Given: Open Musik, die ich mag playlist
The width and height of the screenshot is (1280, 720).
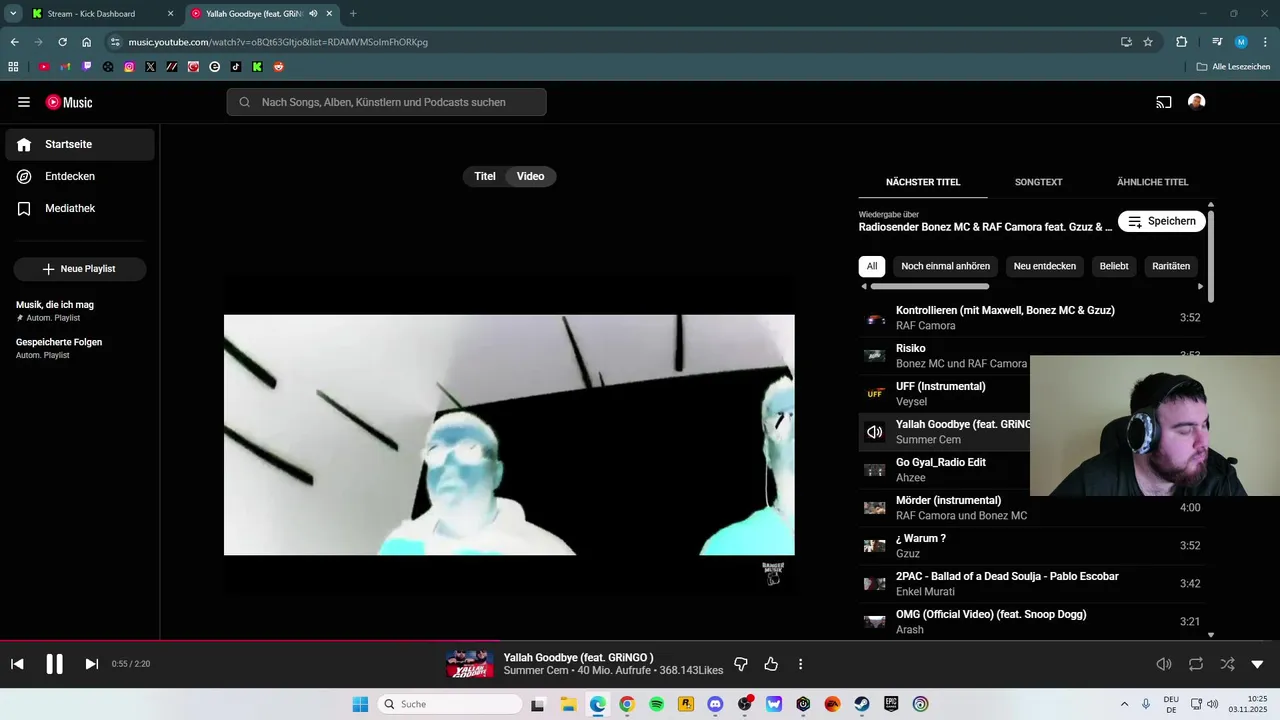Looking at the screenshot, I should click(x=80, y=311).
